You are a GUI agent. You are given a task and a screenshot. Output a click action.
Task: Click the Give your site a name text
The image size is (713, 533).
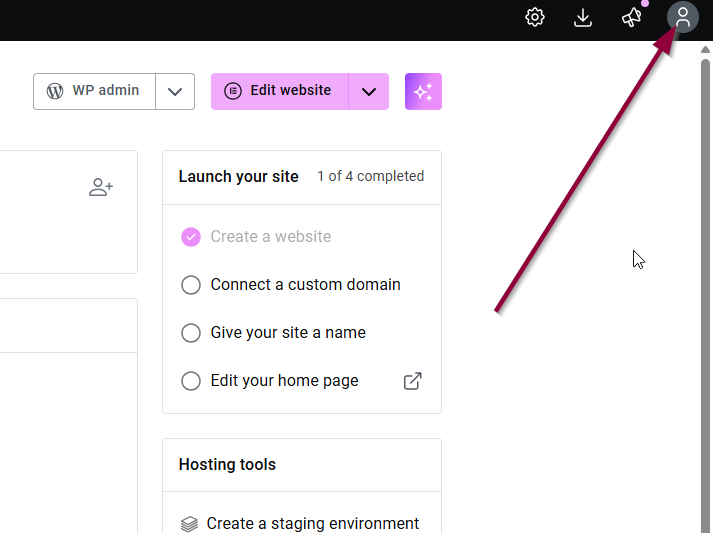tap(288, 333)
